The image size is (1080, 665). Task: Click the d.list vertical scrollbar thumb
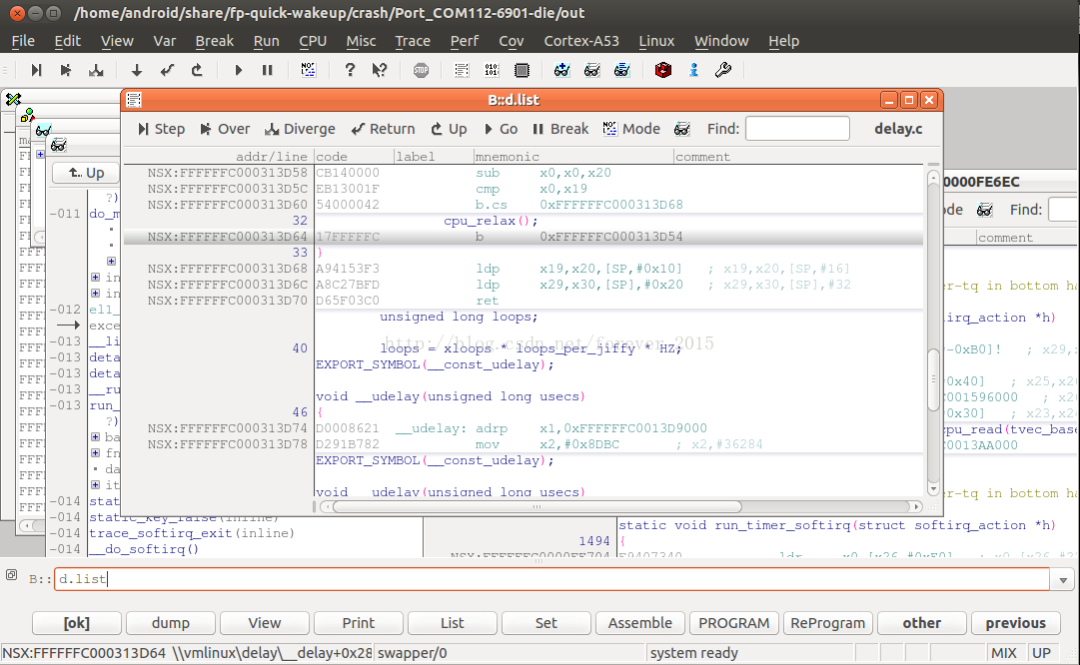pos(933,380)
